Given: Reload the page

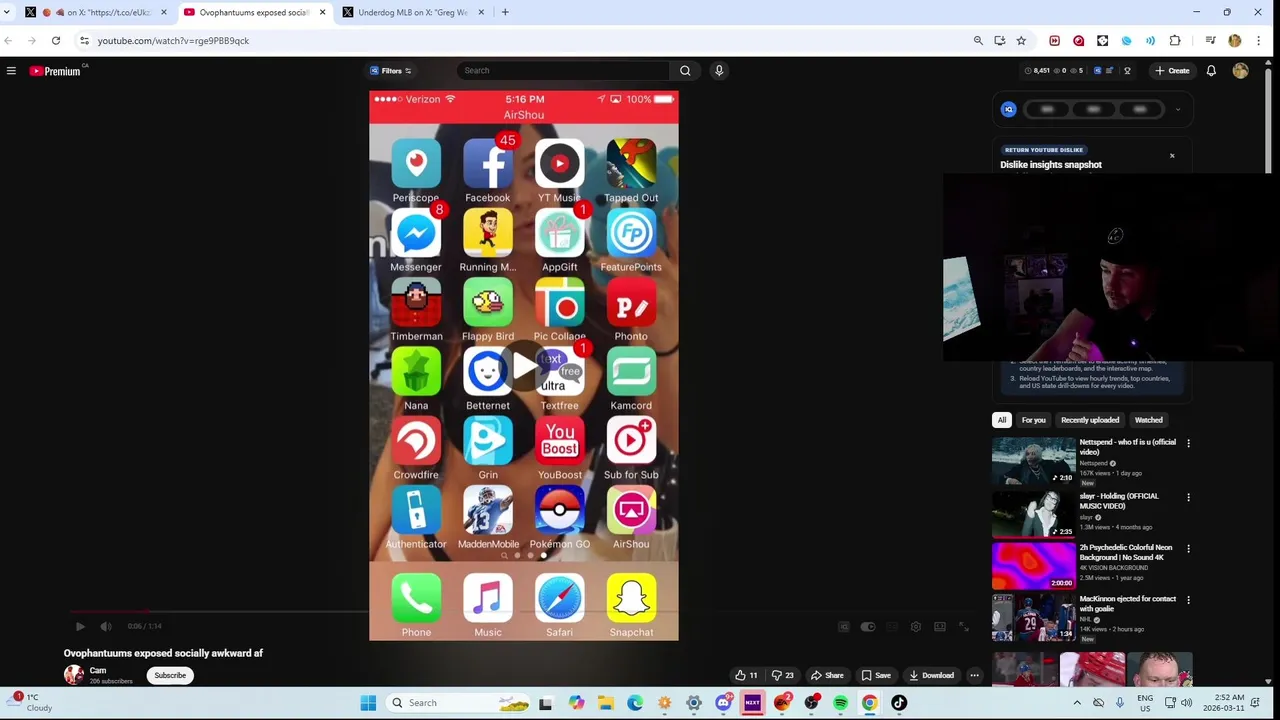Looking at the screenshot, I should coord(56,41).
